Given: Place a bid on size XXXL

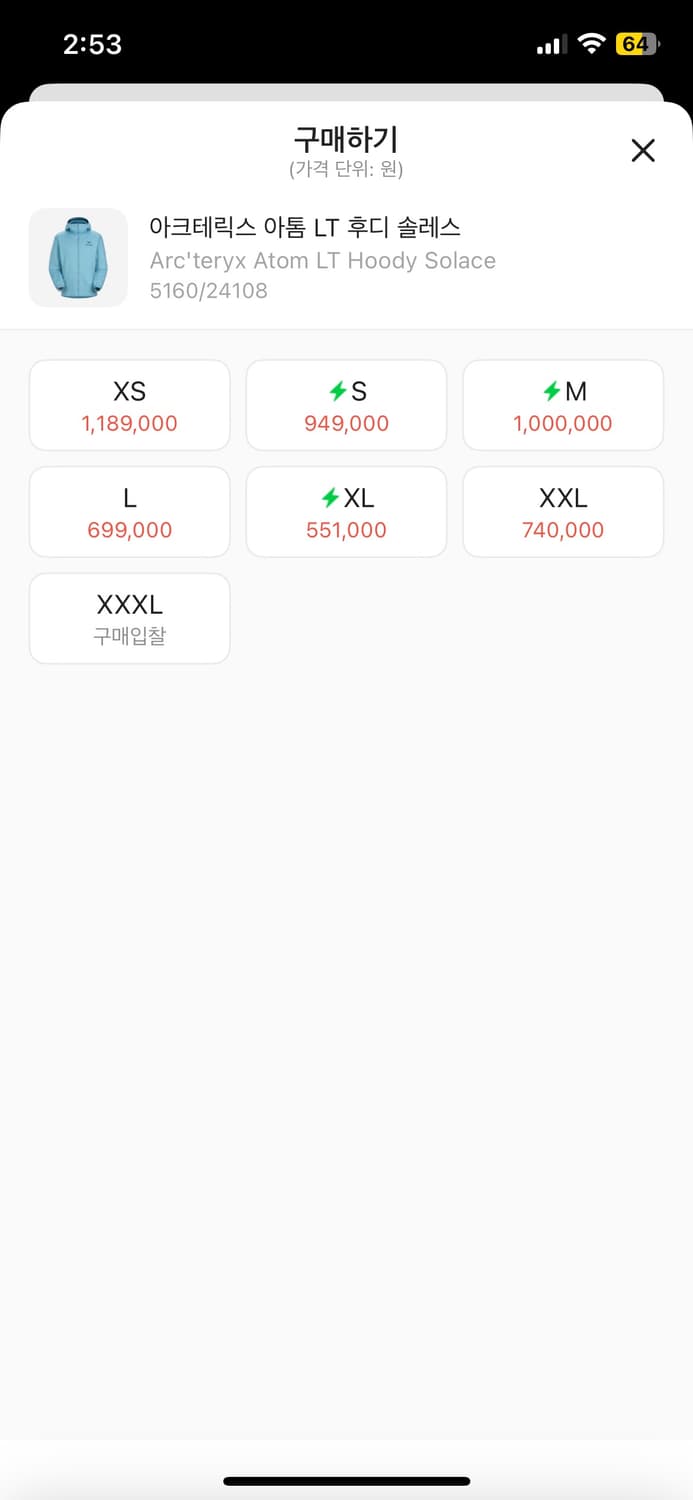Looking at the screenshot, I should coord(130,618).
